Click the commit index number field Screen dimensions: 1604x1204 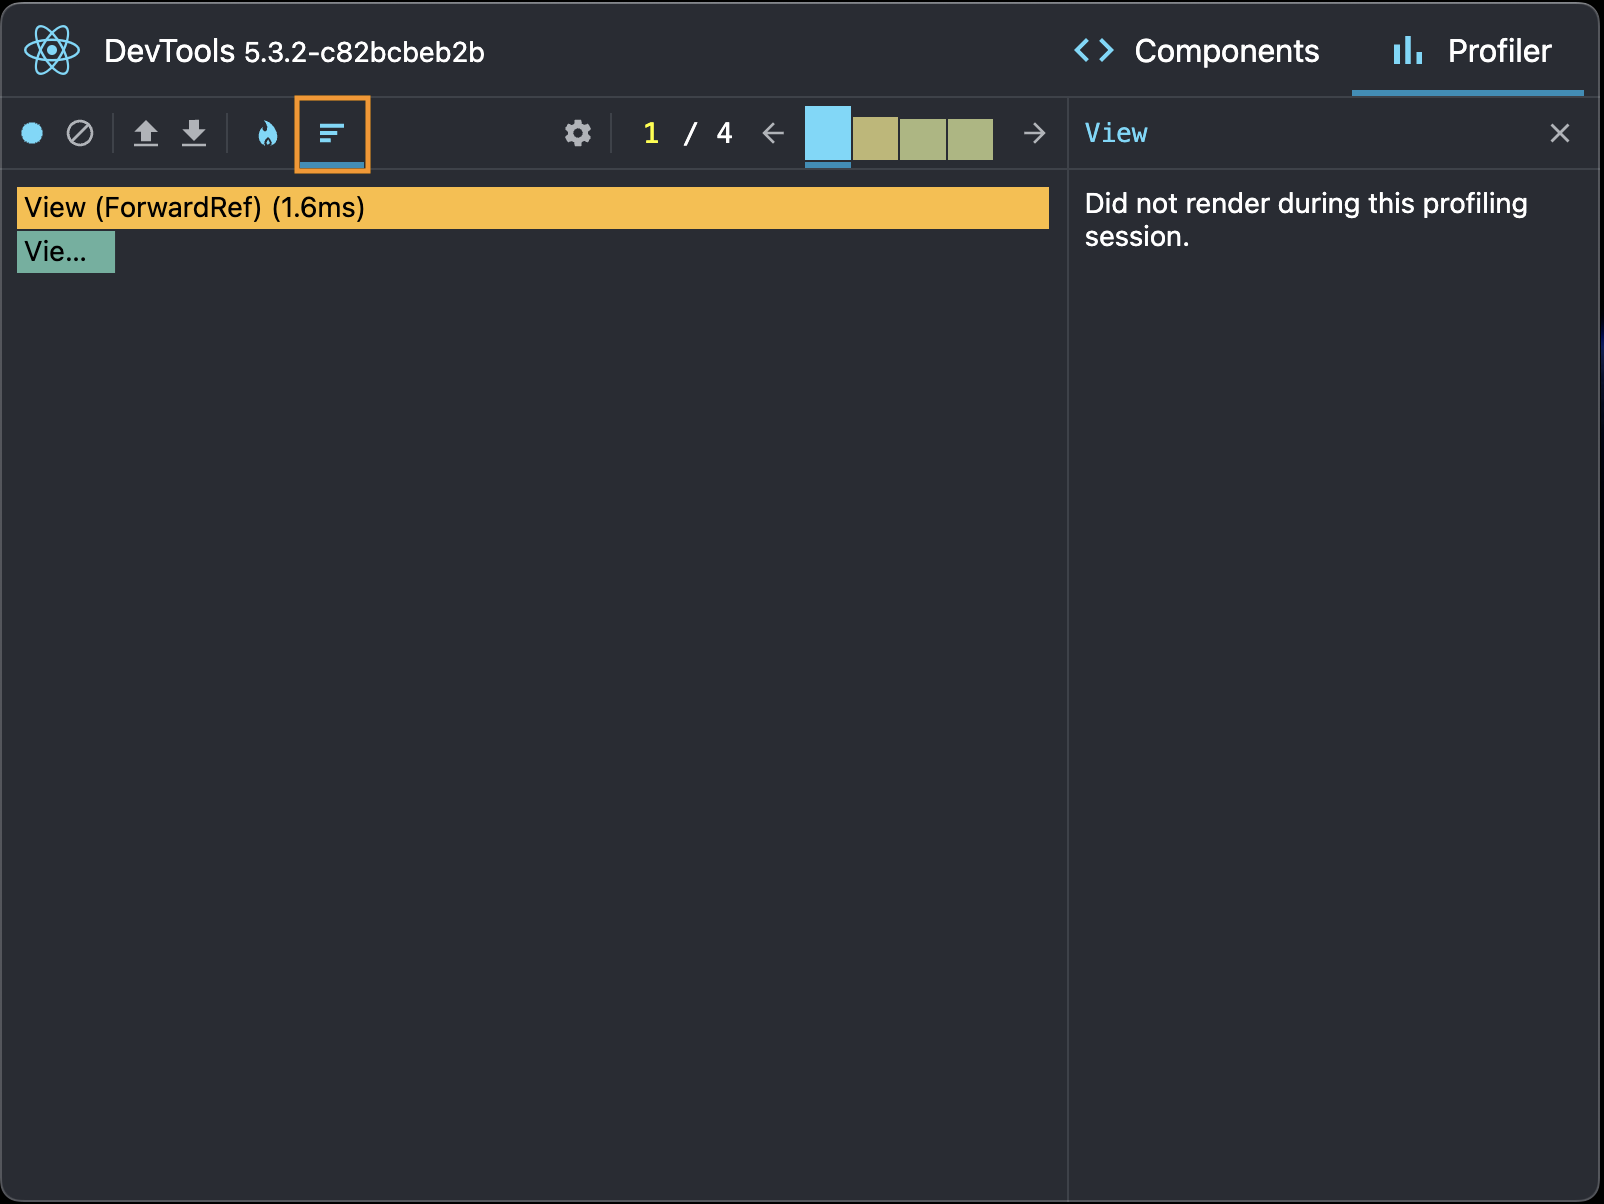651,133
